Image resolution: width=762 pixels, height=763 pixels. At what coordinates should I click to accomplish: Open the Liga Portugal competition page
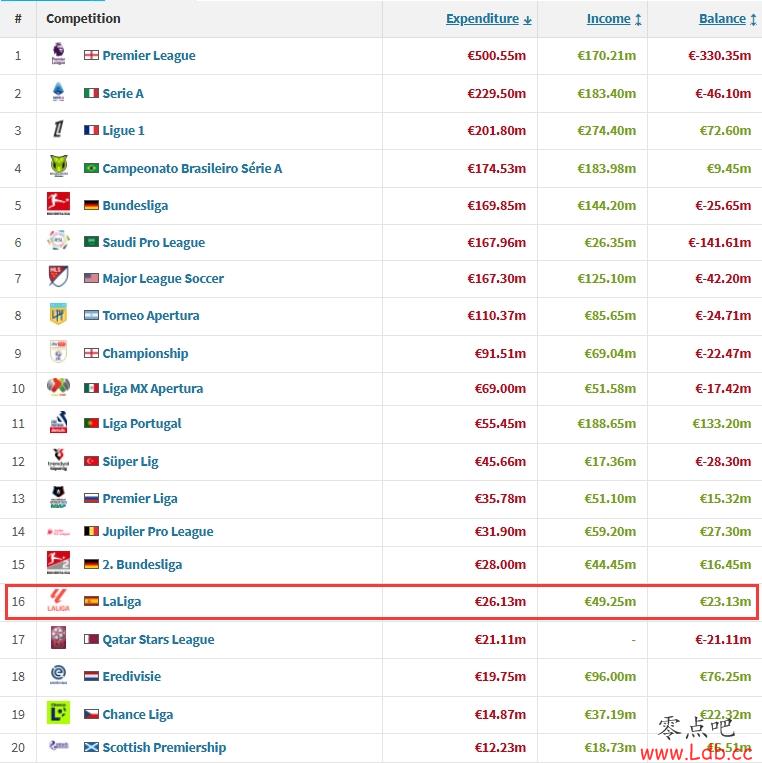tap(142, 424)
